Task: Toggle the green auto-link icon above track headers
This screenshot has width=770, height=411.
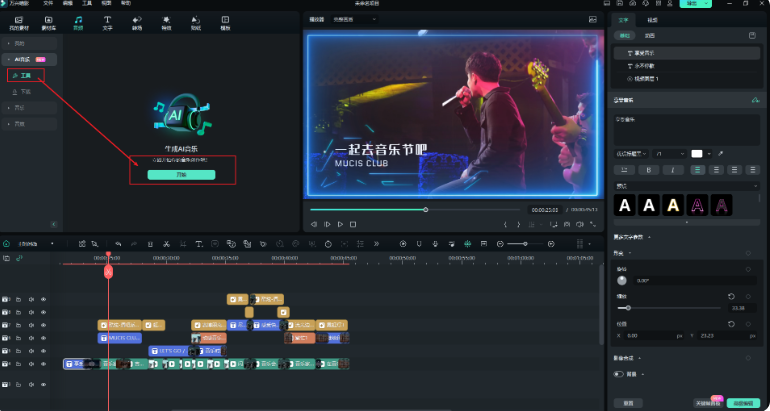Action: [x=19, y=258]
